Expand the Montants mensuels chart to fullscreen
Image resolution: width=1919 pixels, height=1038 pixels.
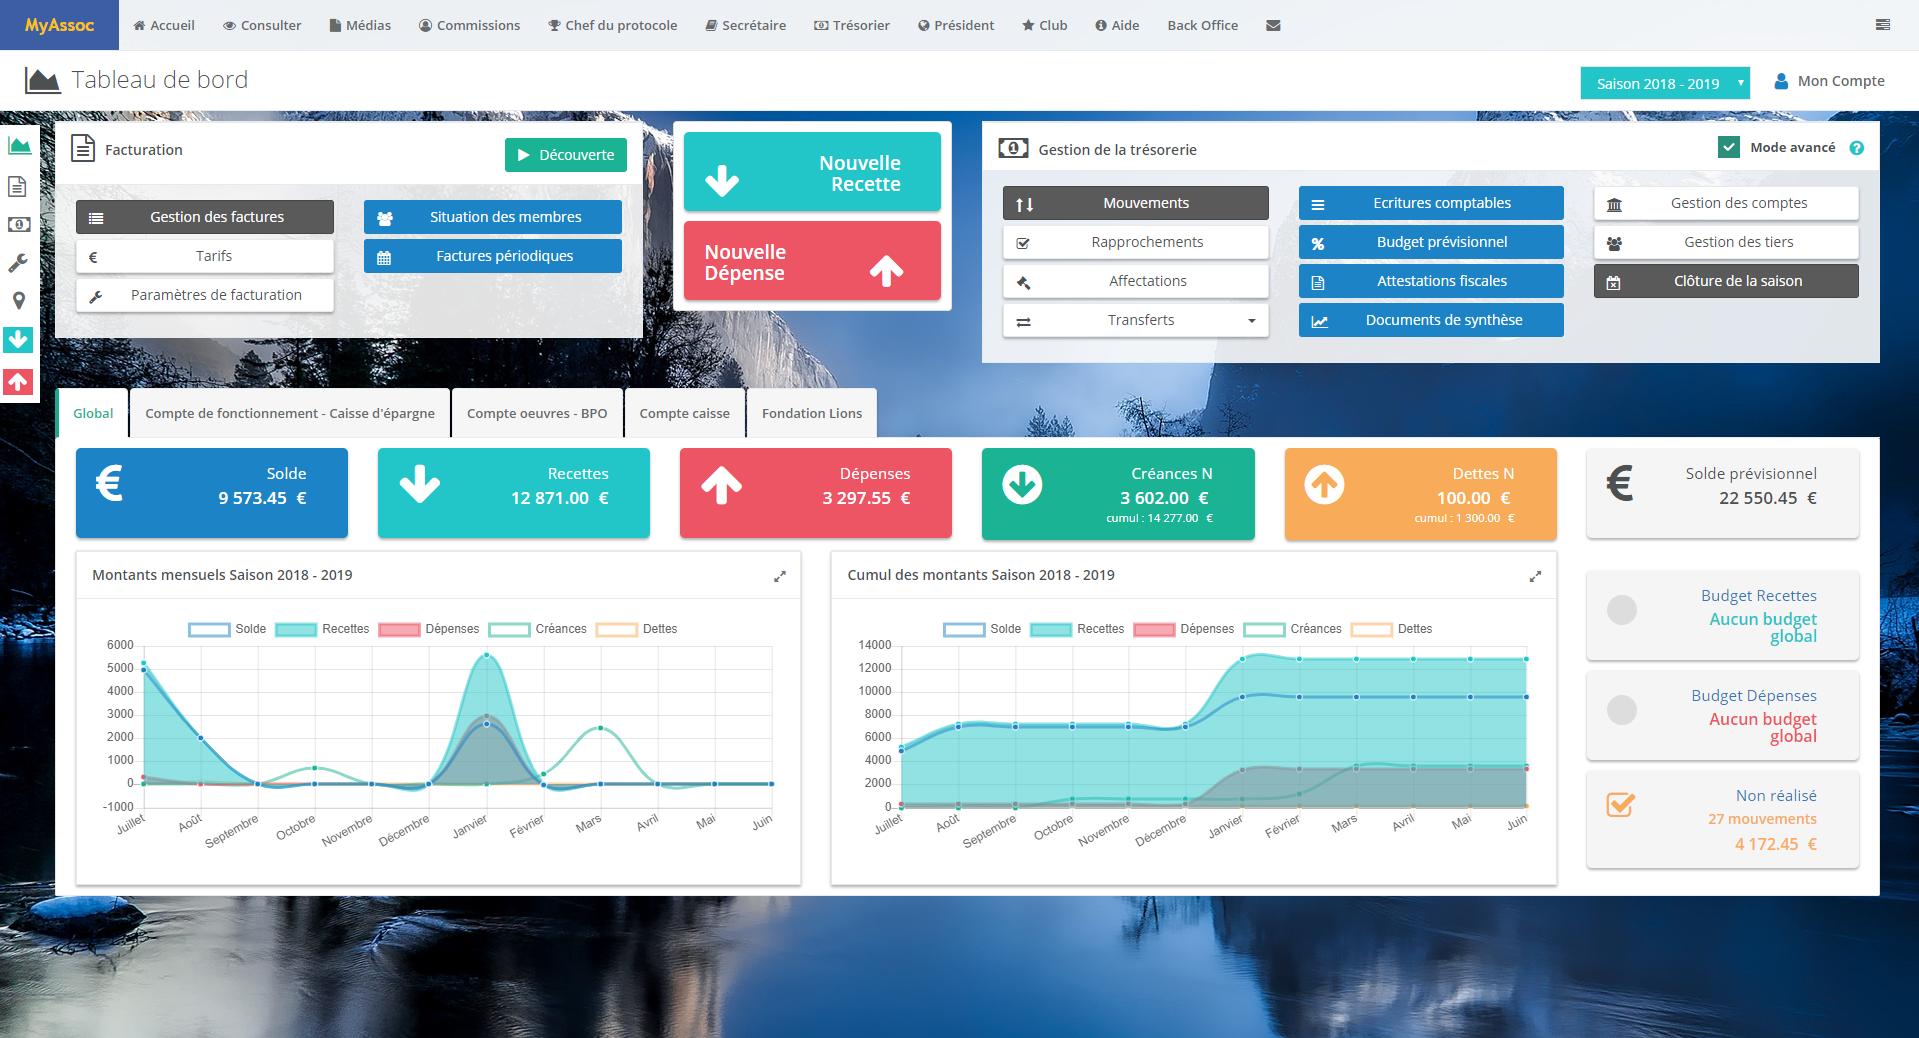pyautogui.click(x=780, y=576)
